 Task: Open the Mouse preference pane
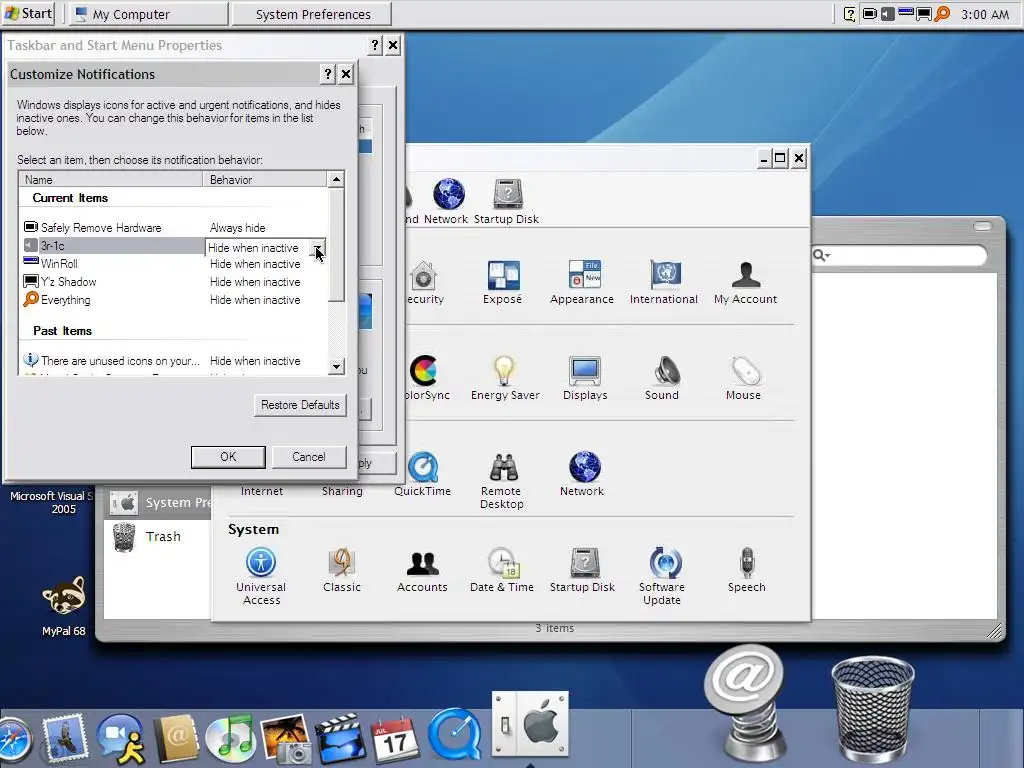743,378
